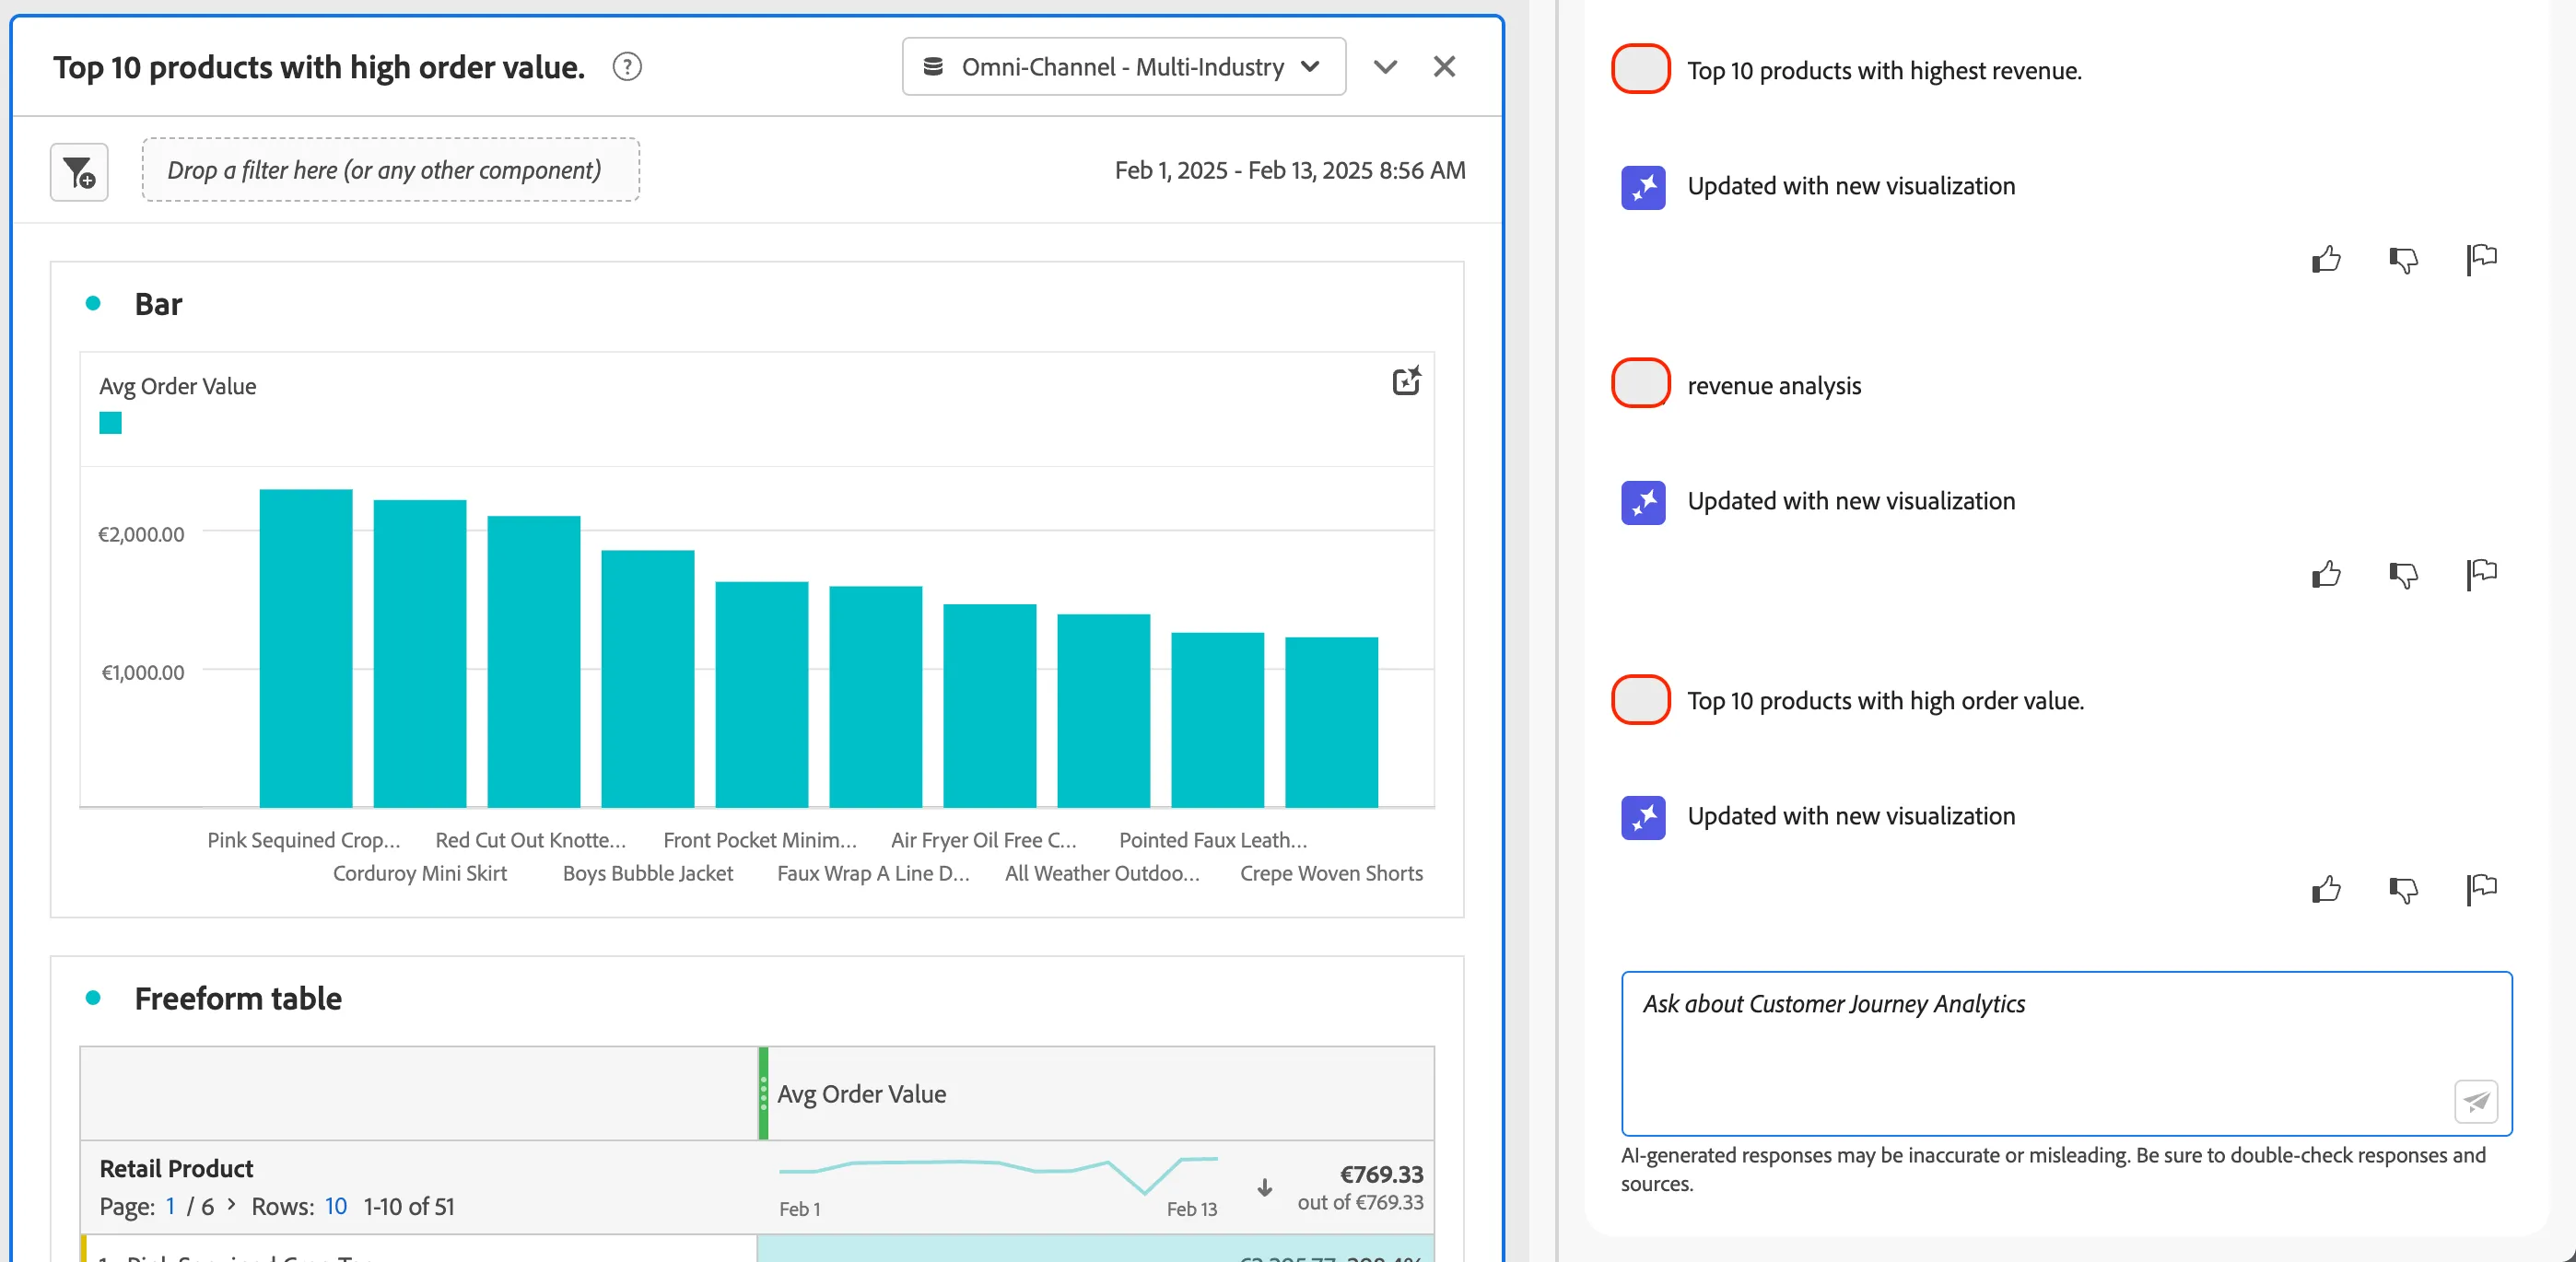
Task: Click the Retail Product dimension header
Action: (x=176, y=1168)
